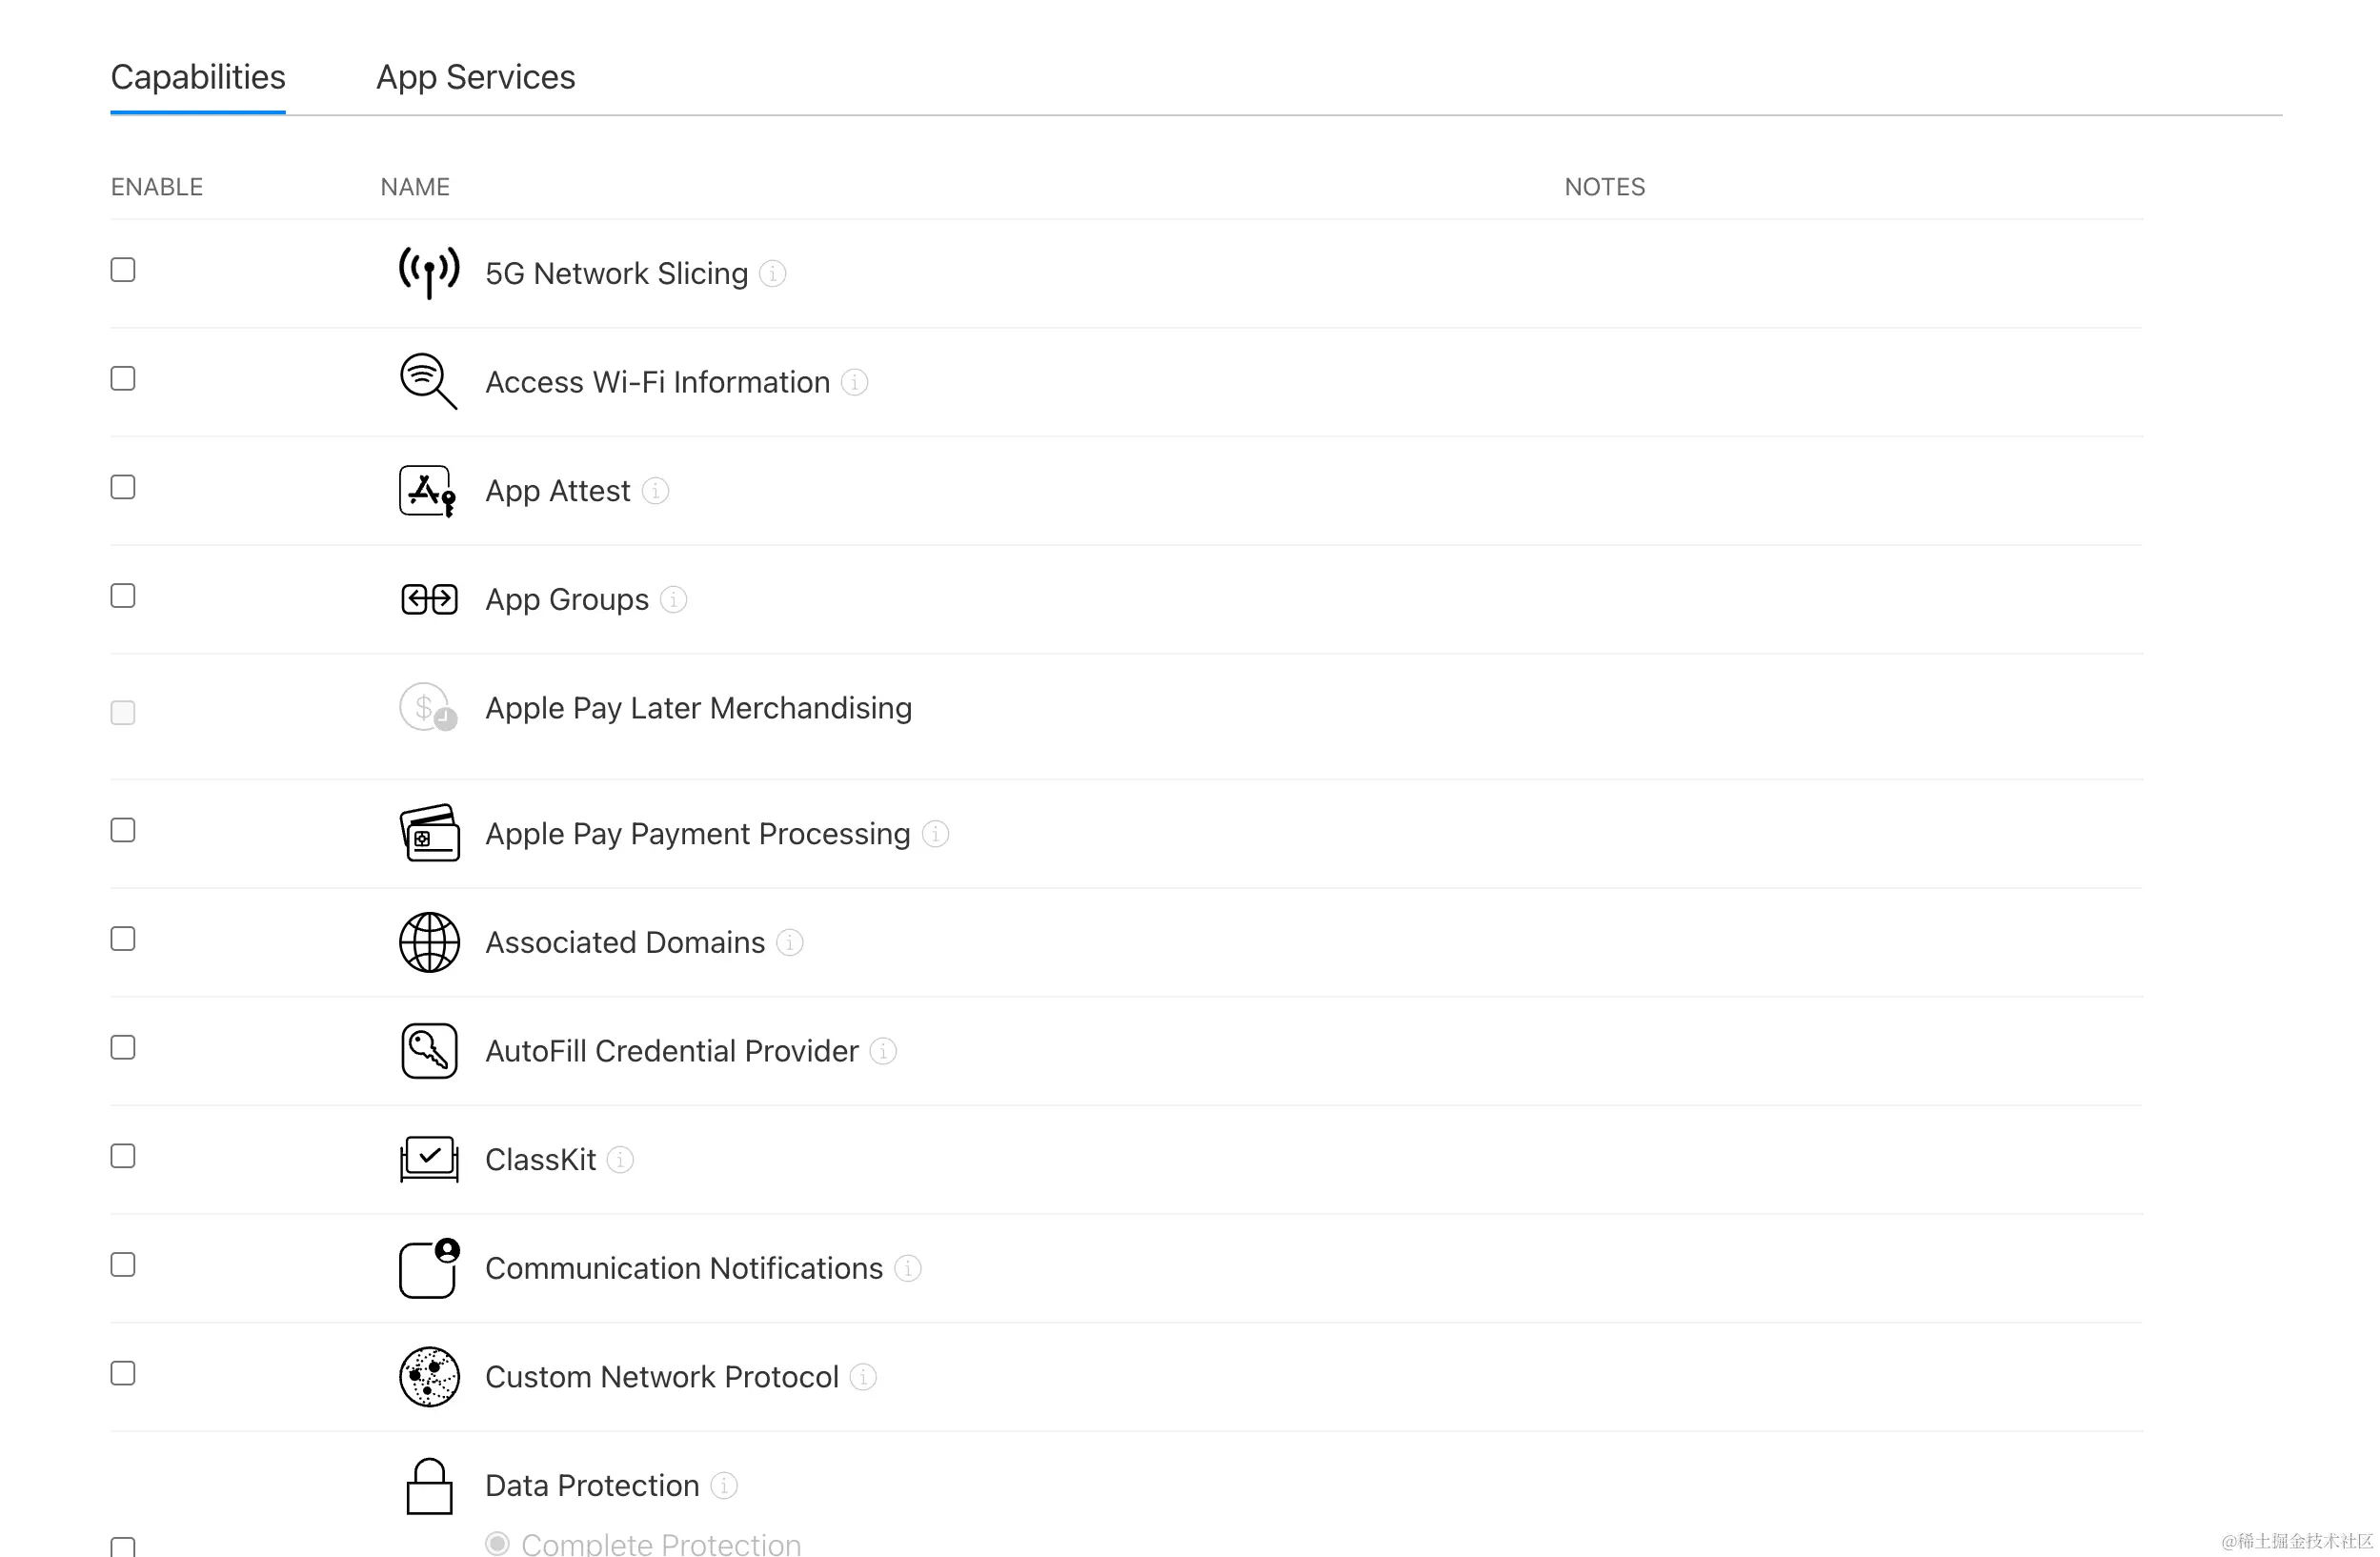2380x1557 pixels.
Task: Open the Custom Network Protocol info tooltip
Action: point(862,1377)
